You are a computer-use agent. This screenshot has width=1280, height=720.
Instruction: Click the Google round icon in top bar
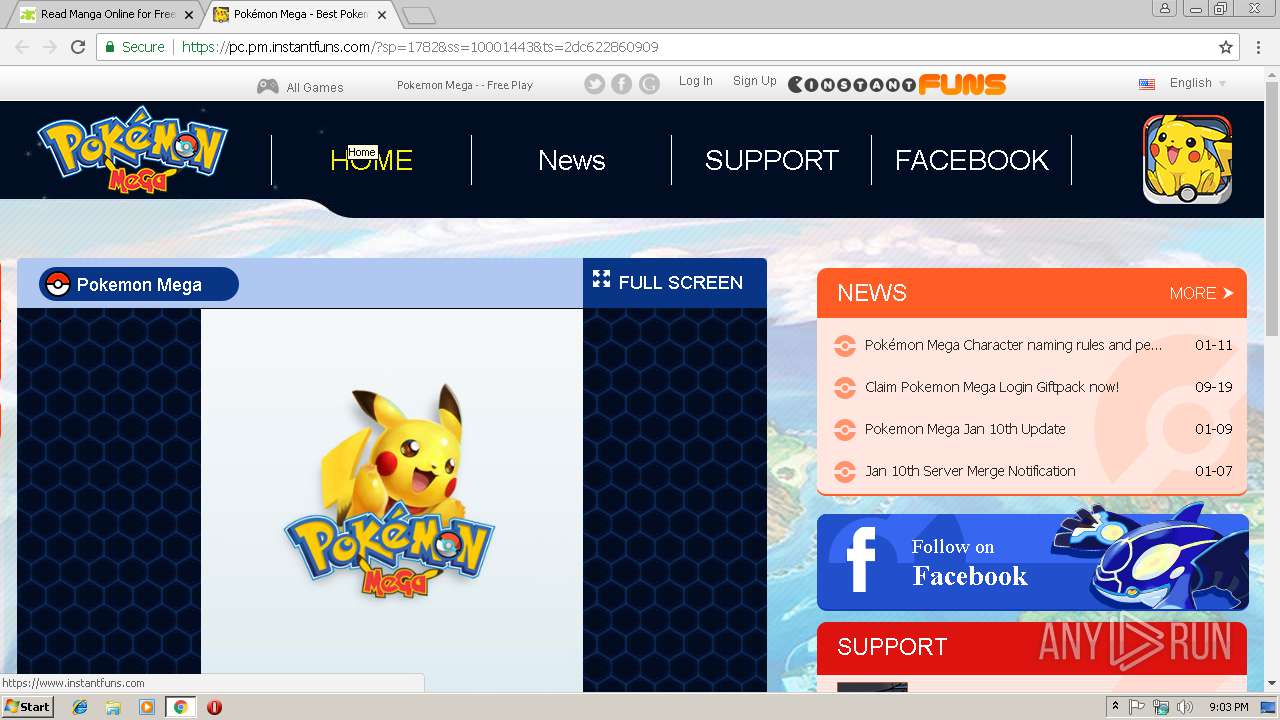(650, 84)
